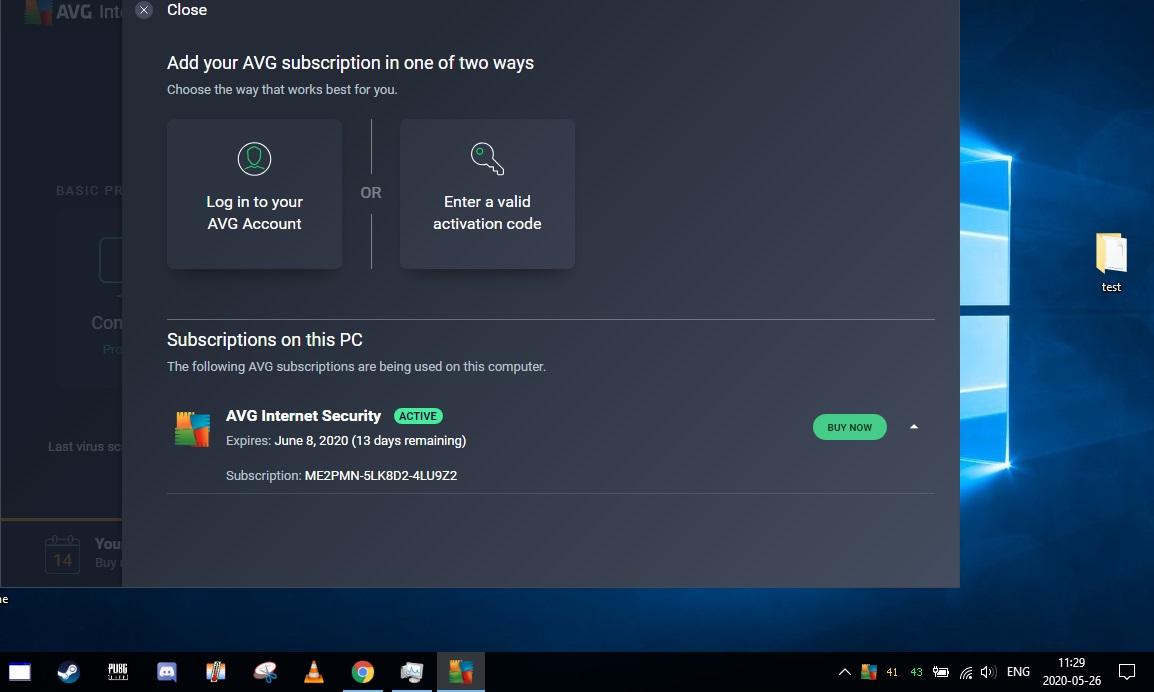Image resolution: width=1154 pixels, height=692 pixels.
Task: Click the account avatar icon
Action: pyautogui.click(x=254, y=159)
